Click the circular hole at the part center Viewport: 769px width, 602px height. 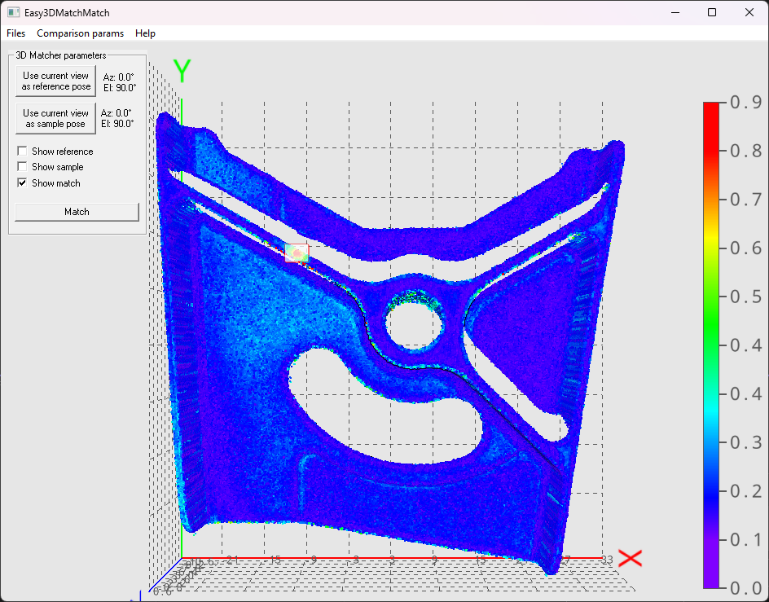[x=412, y=324]
